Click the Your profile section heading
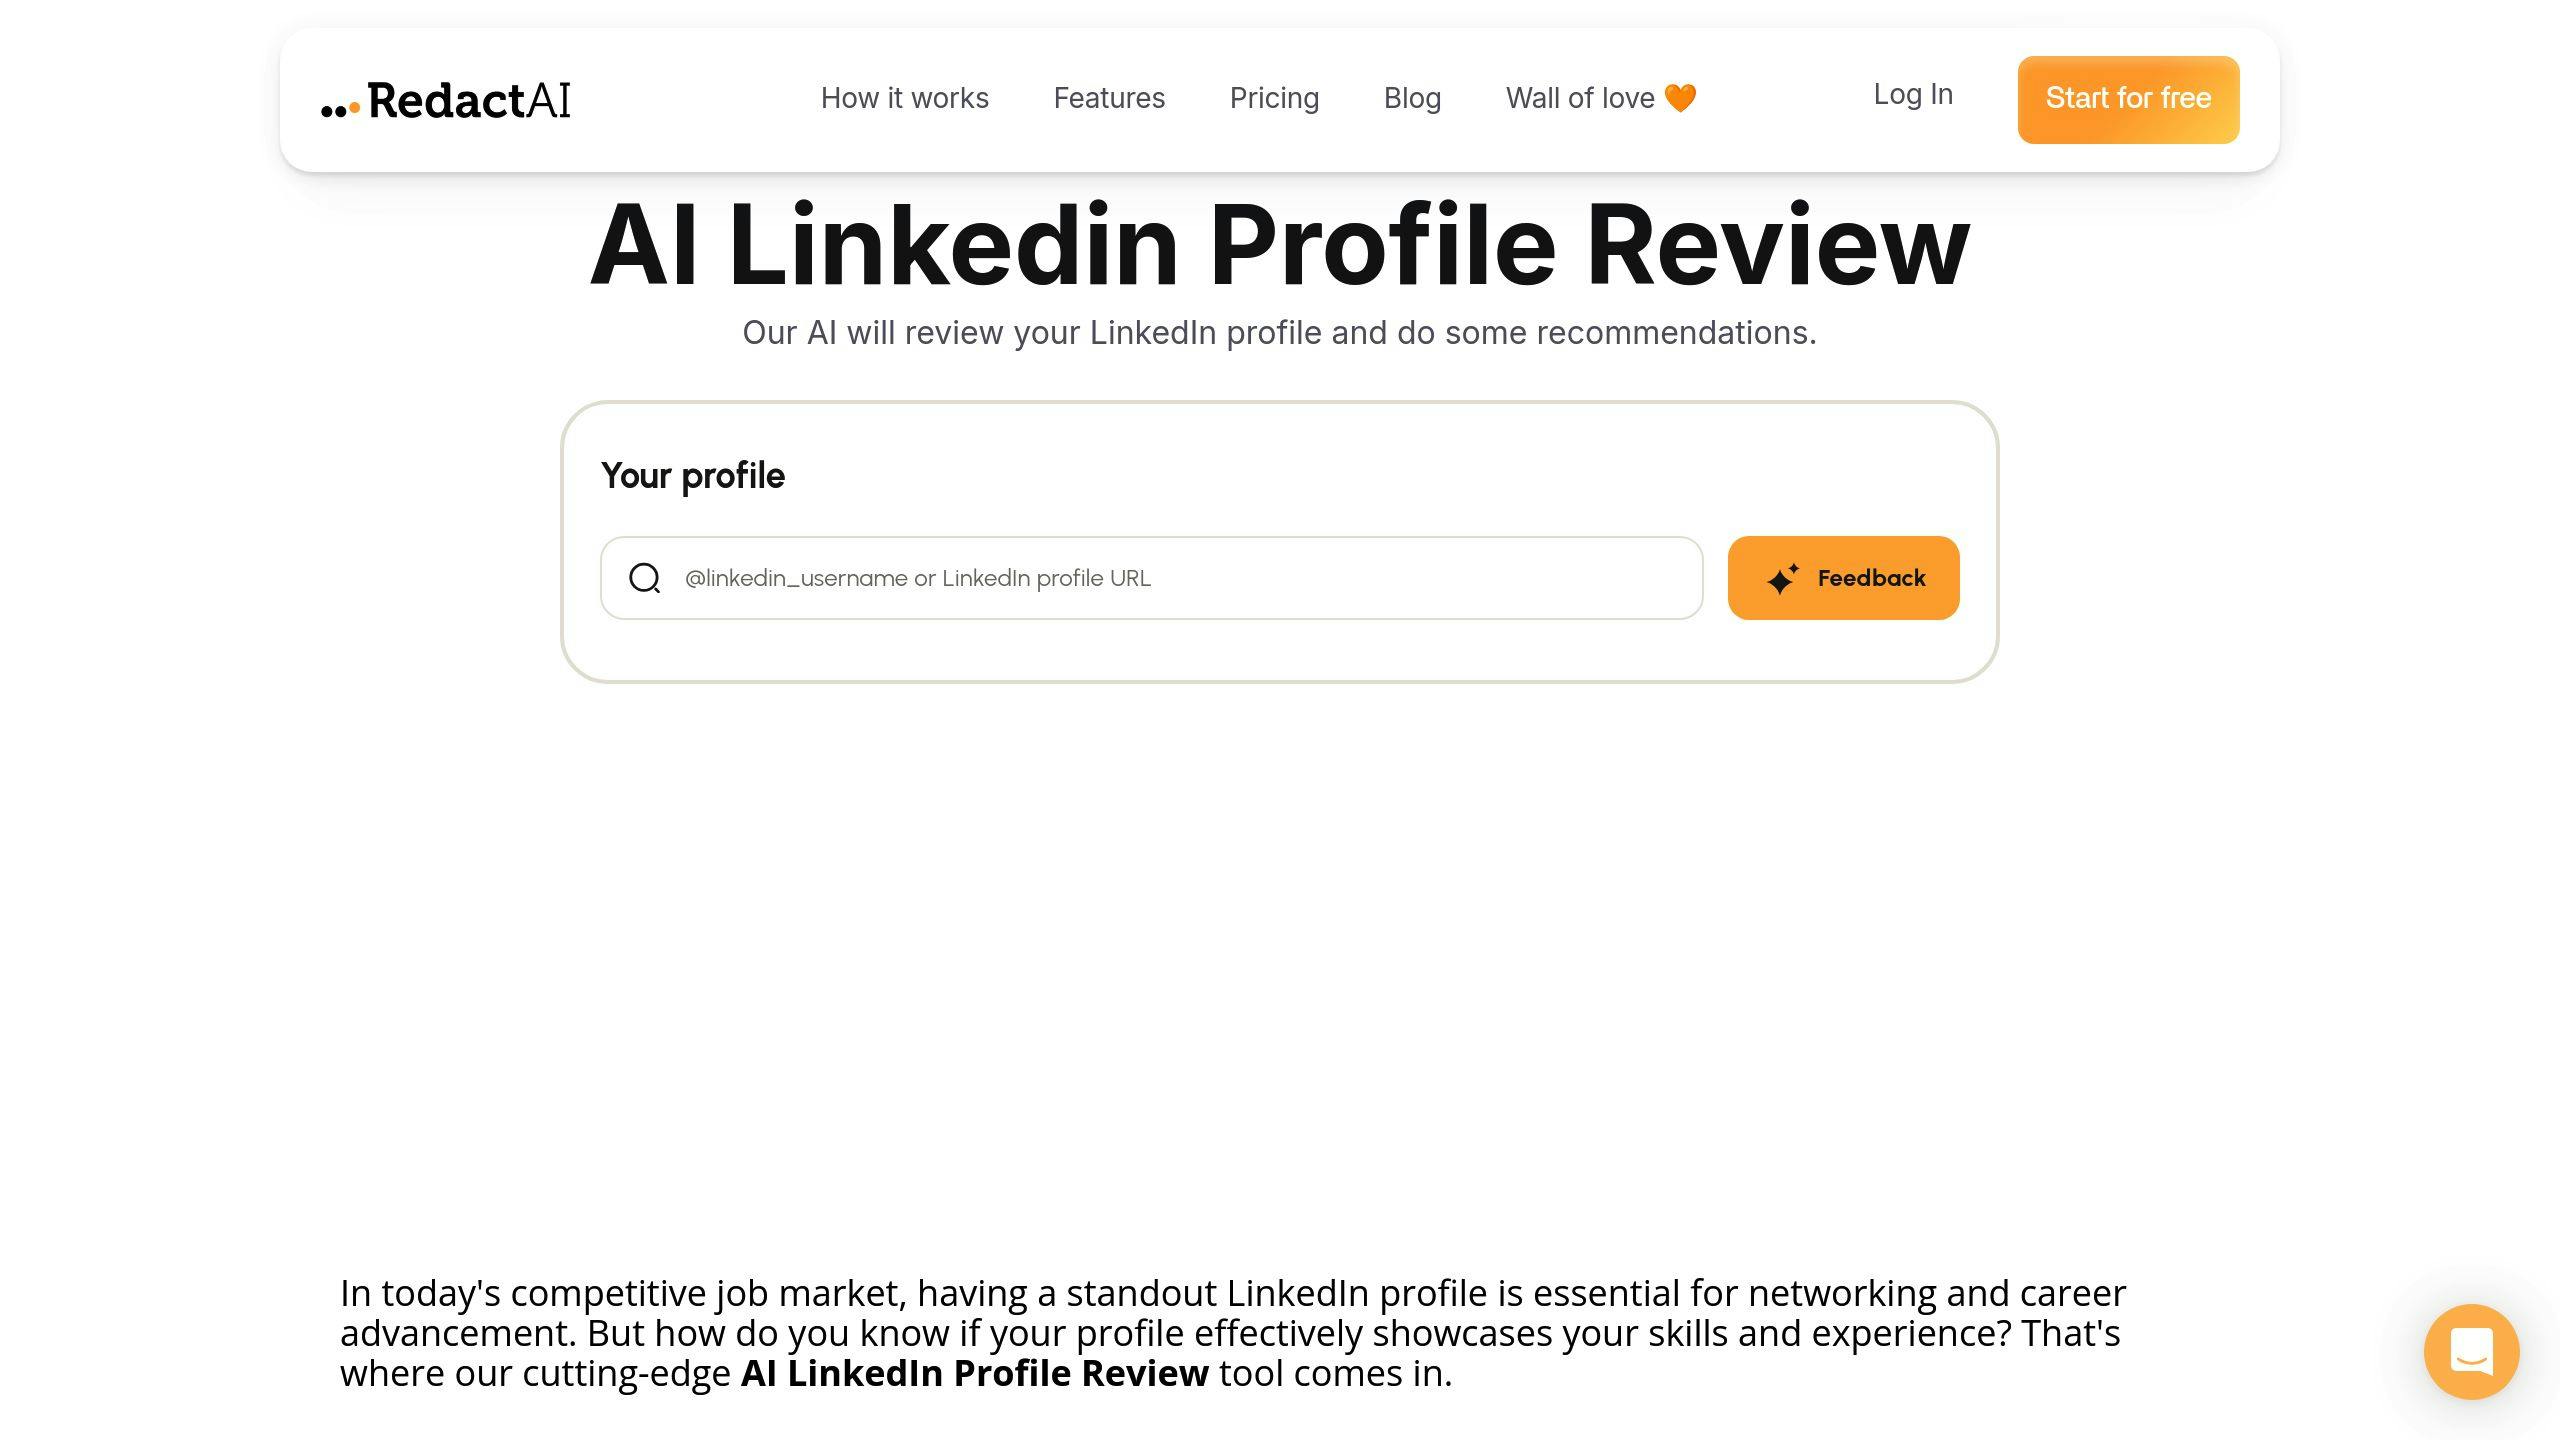The width and height of the screenshot is (2560, 1440). coord(692,476)
